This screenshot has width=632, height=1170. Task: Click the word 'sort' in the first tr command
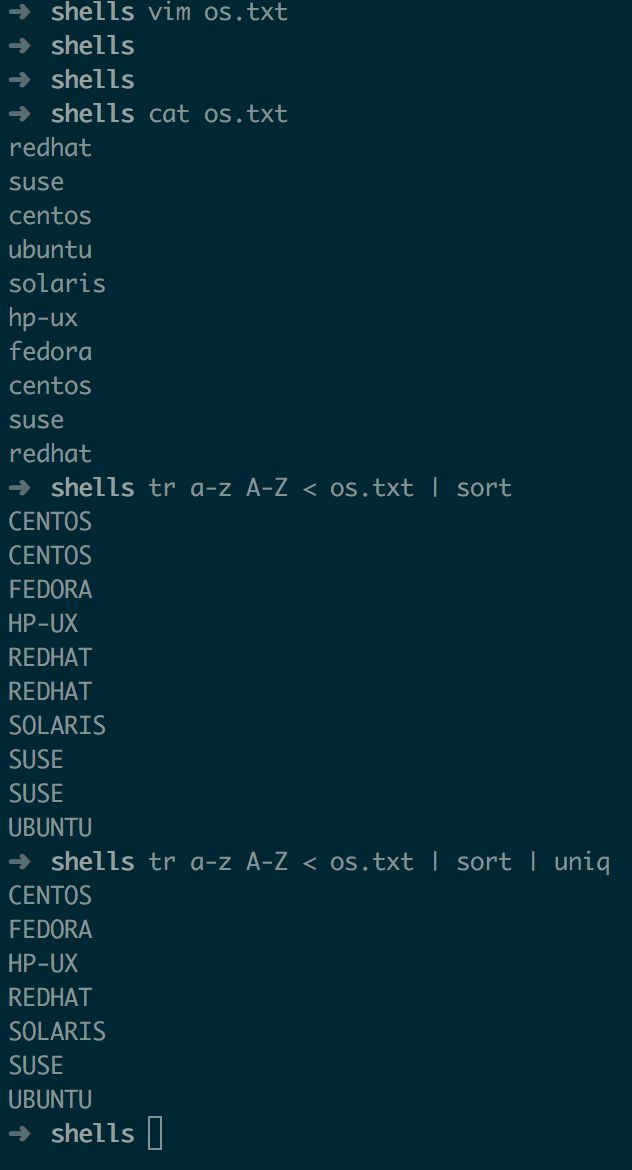click(484, 488)
